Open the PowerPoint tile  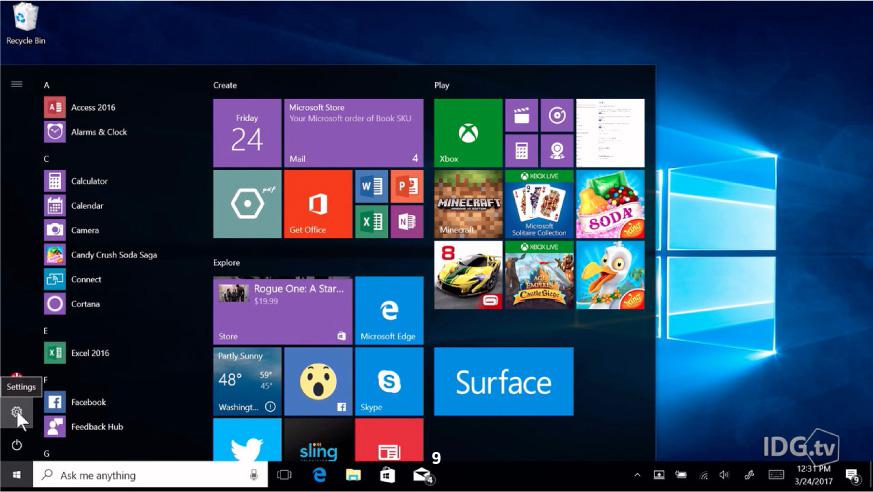coord(407,186)
